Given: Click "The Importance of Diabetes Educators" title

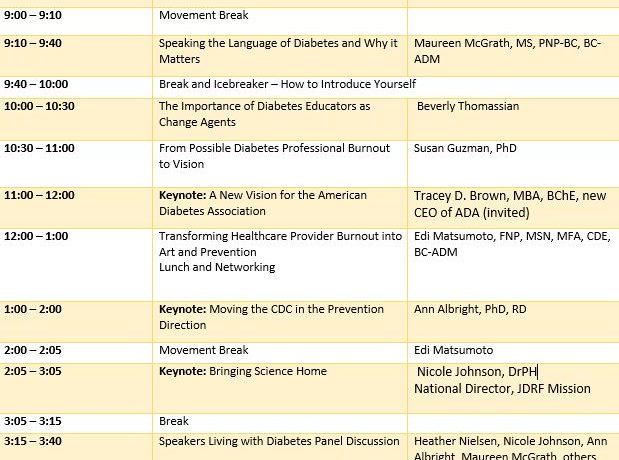Looking at the screenshot, I should click(264, 107).
